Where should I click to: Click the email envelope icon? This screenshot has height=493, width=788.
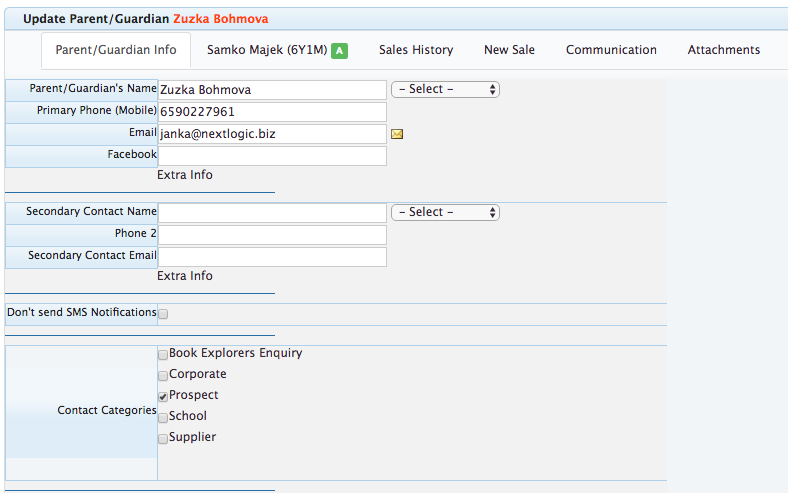click(x=397, y=134)
